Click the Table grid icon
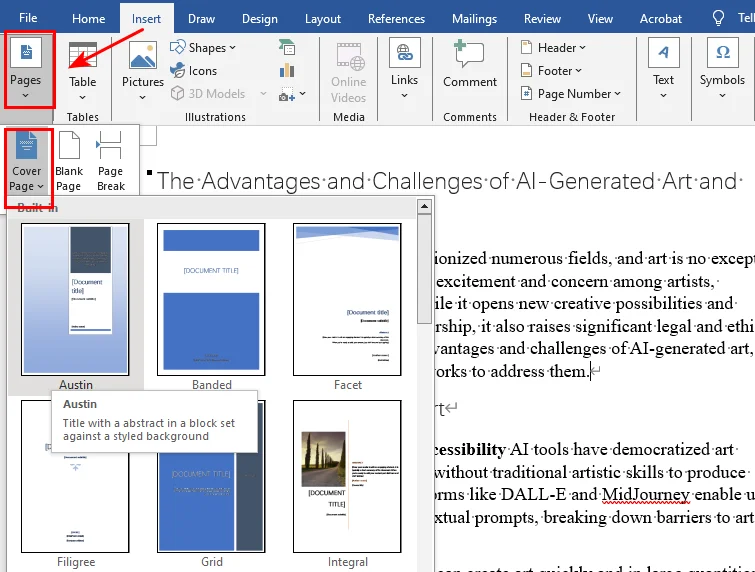The image size is (755, 572). click(82, 55)
